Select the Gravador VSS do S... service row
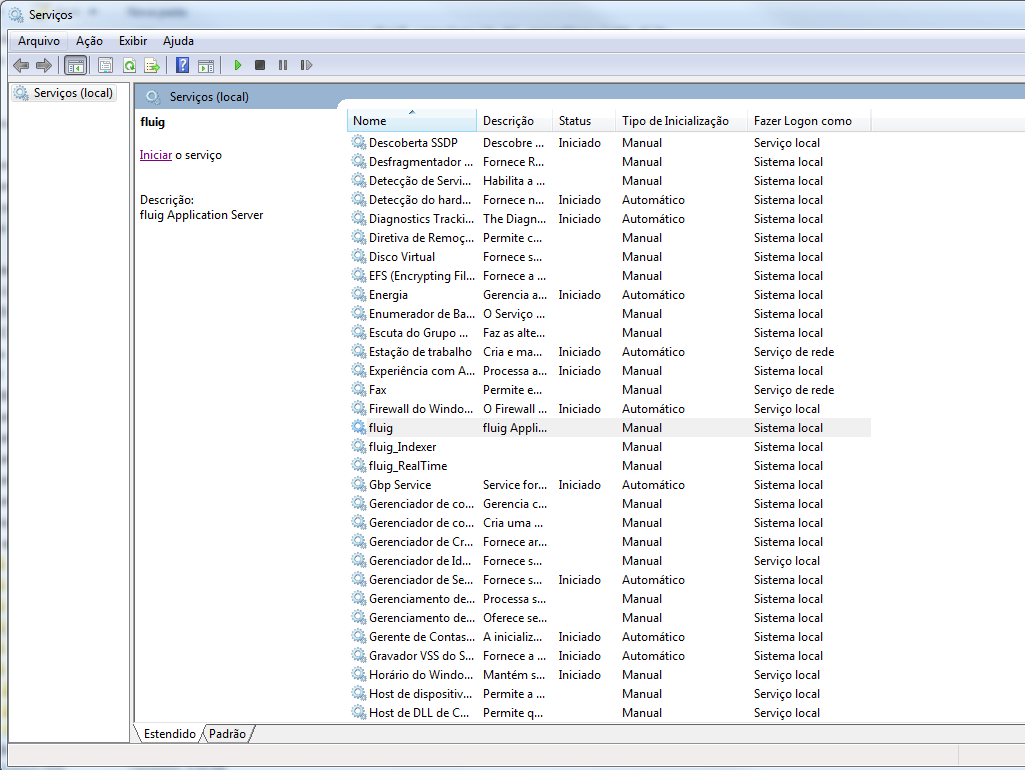Image resolution: width=1025 pixels, height=770 pixels. coord(609,656)
